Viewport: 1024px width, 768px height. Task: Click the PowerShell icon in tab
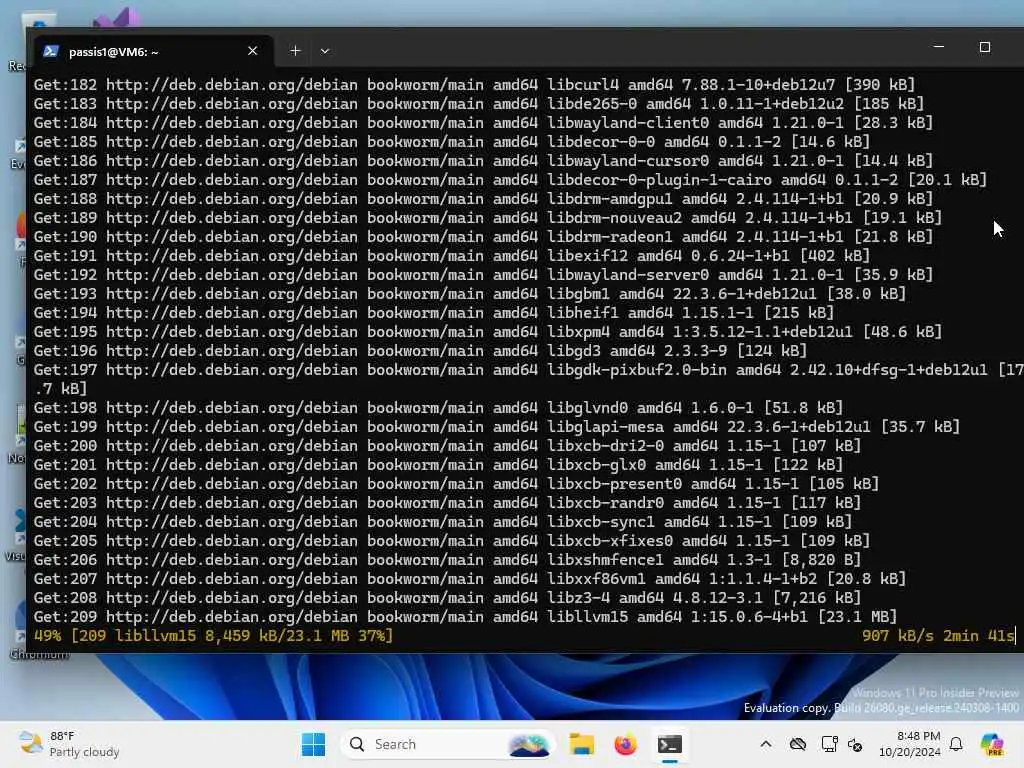coord(51,51)
